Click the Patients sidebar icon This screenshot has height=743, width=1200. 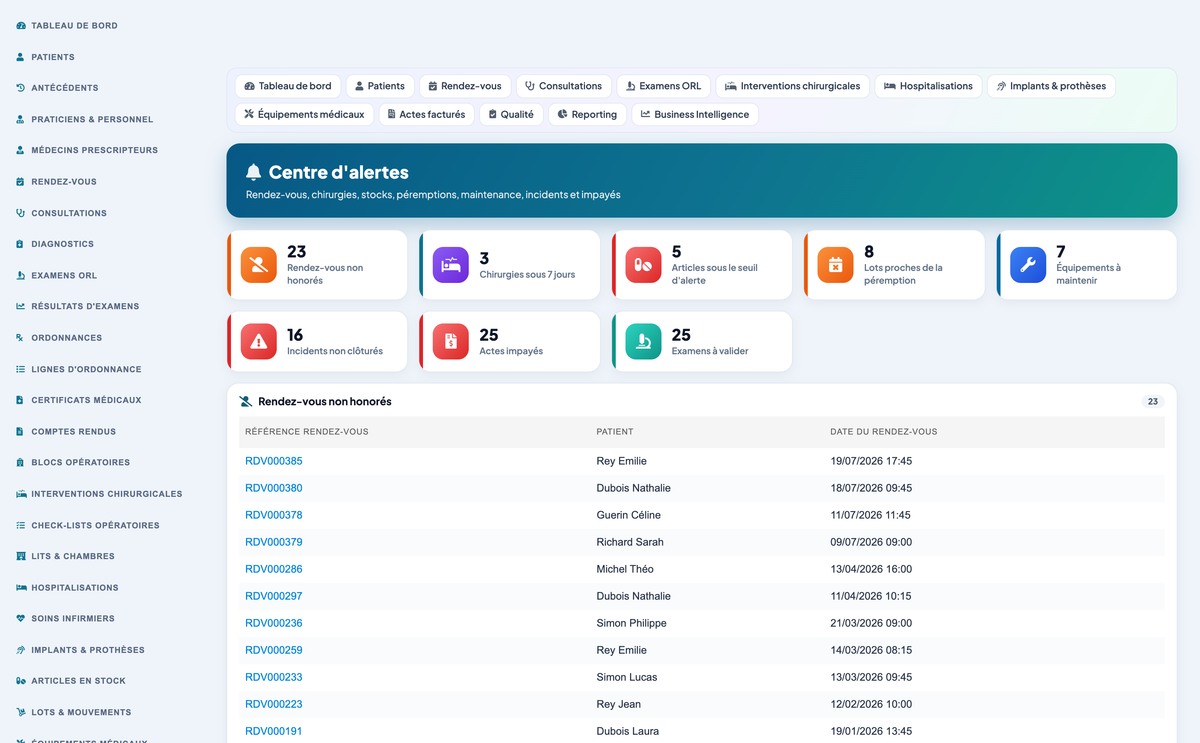pos(21,57)
